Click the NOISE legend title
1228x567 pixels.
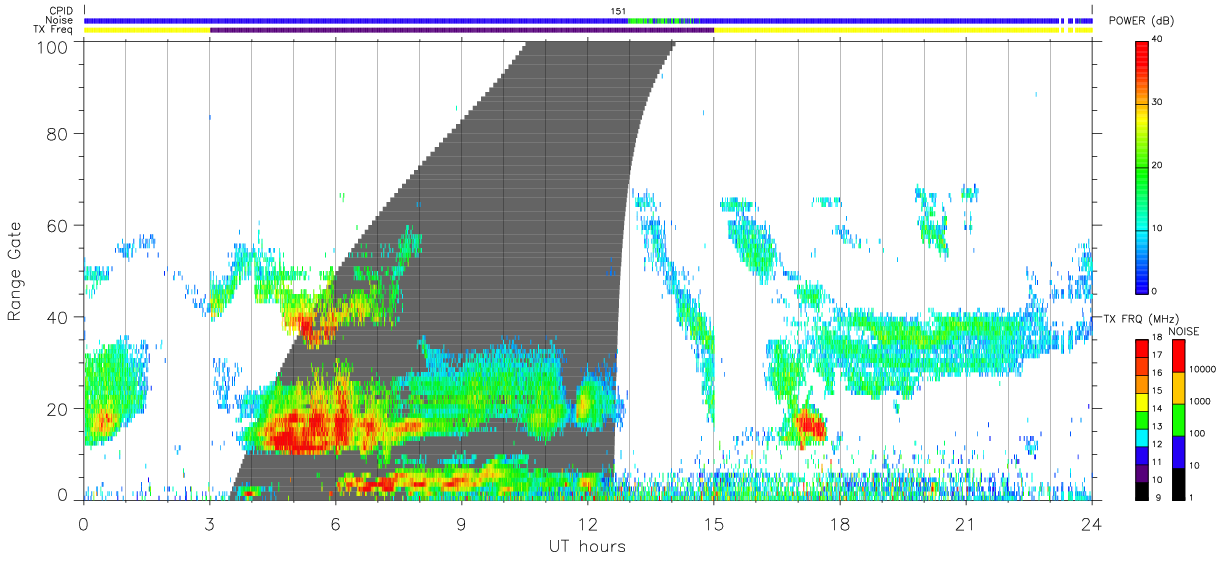coord(1184,332)
